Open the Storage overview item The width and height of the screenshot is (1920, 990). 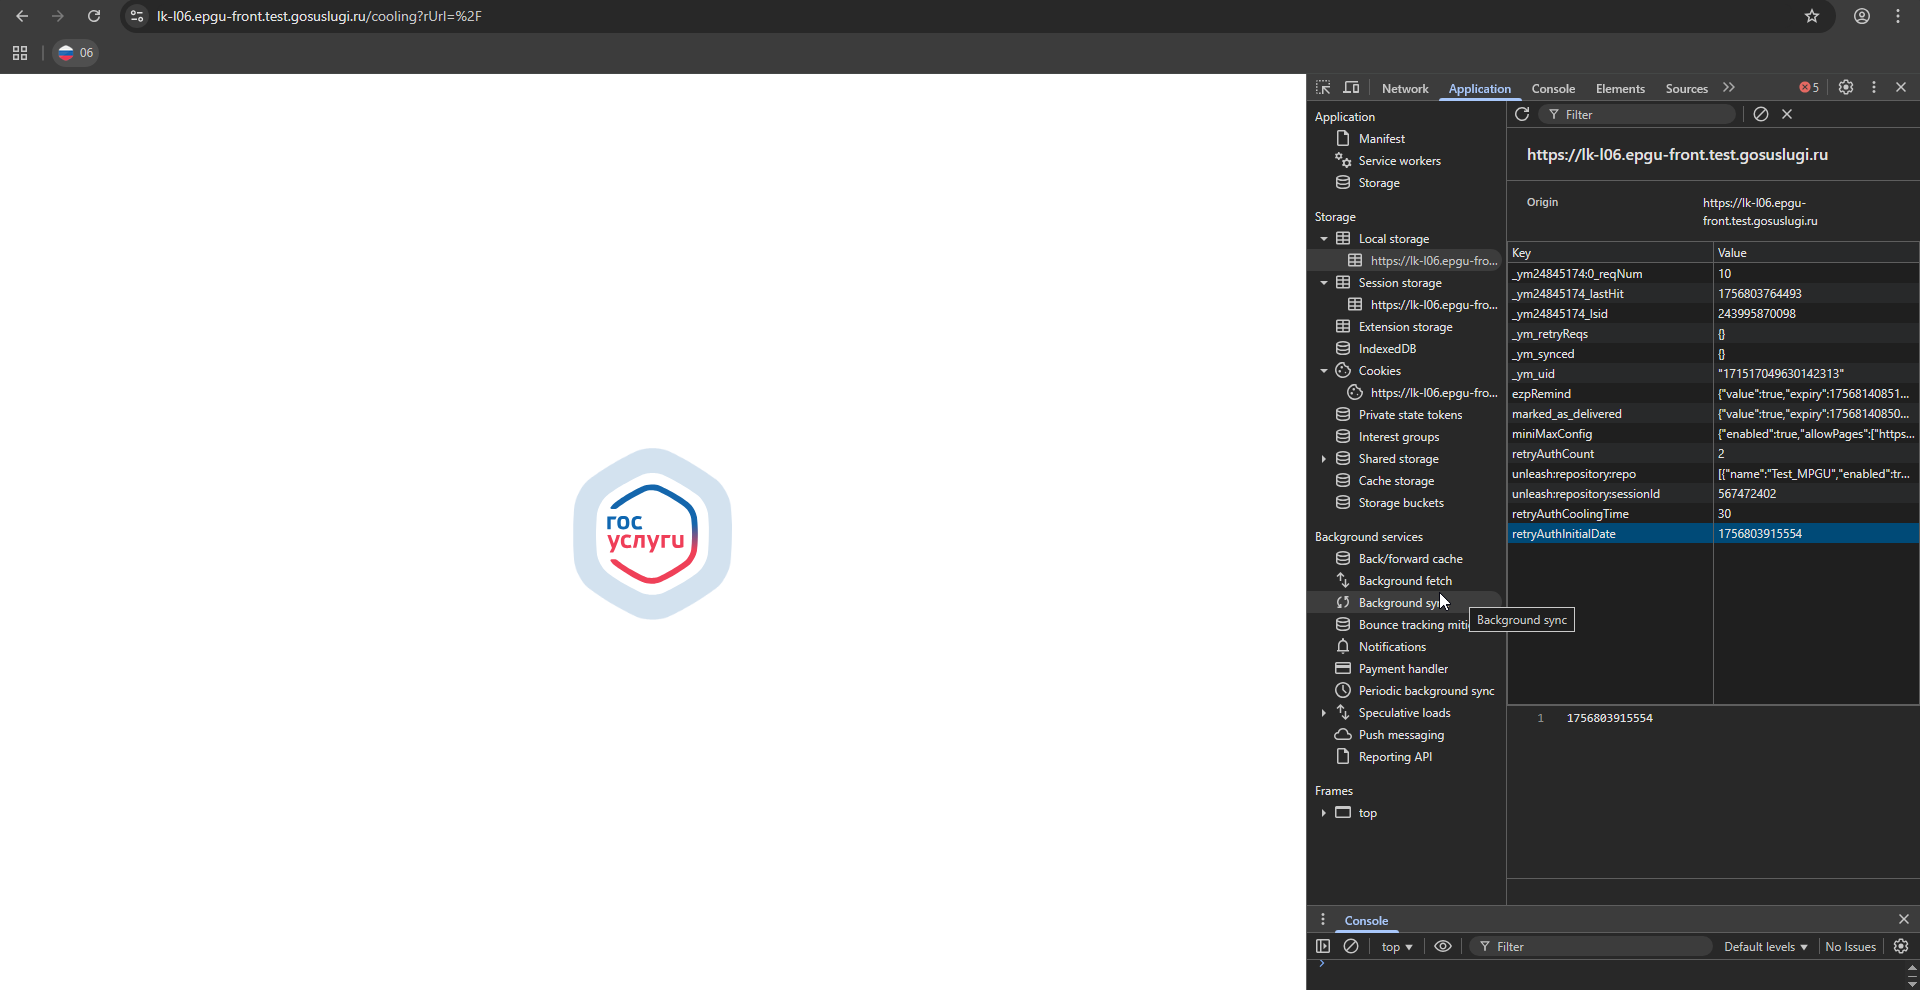coord(1378,183)
